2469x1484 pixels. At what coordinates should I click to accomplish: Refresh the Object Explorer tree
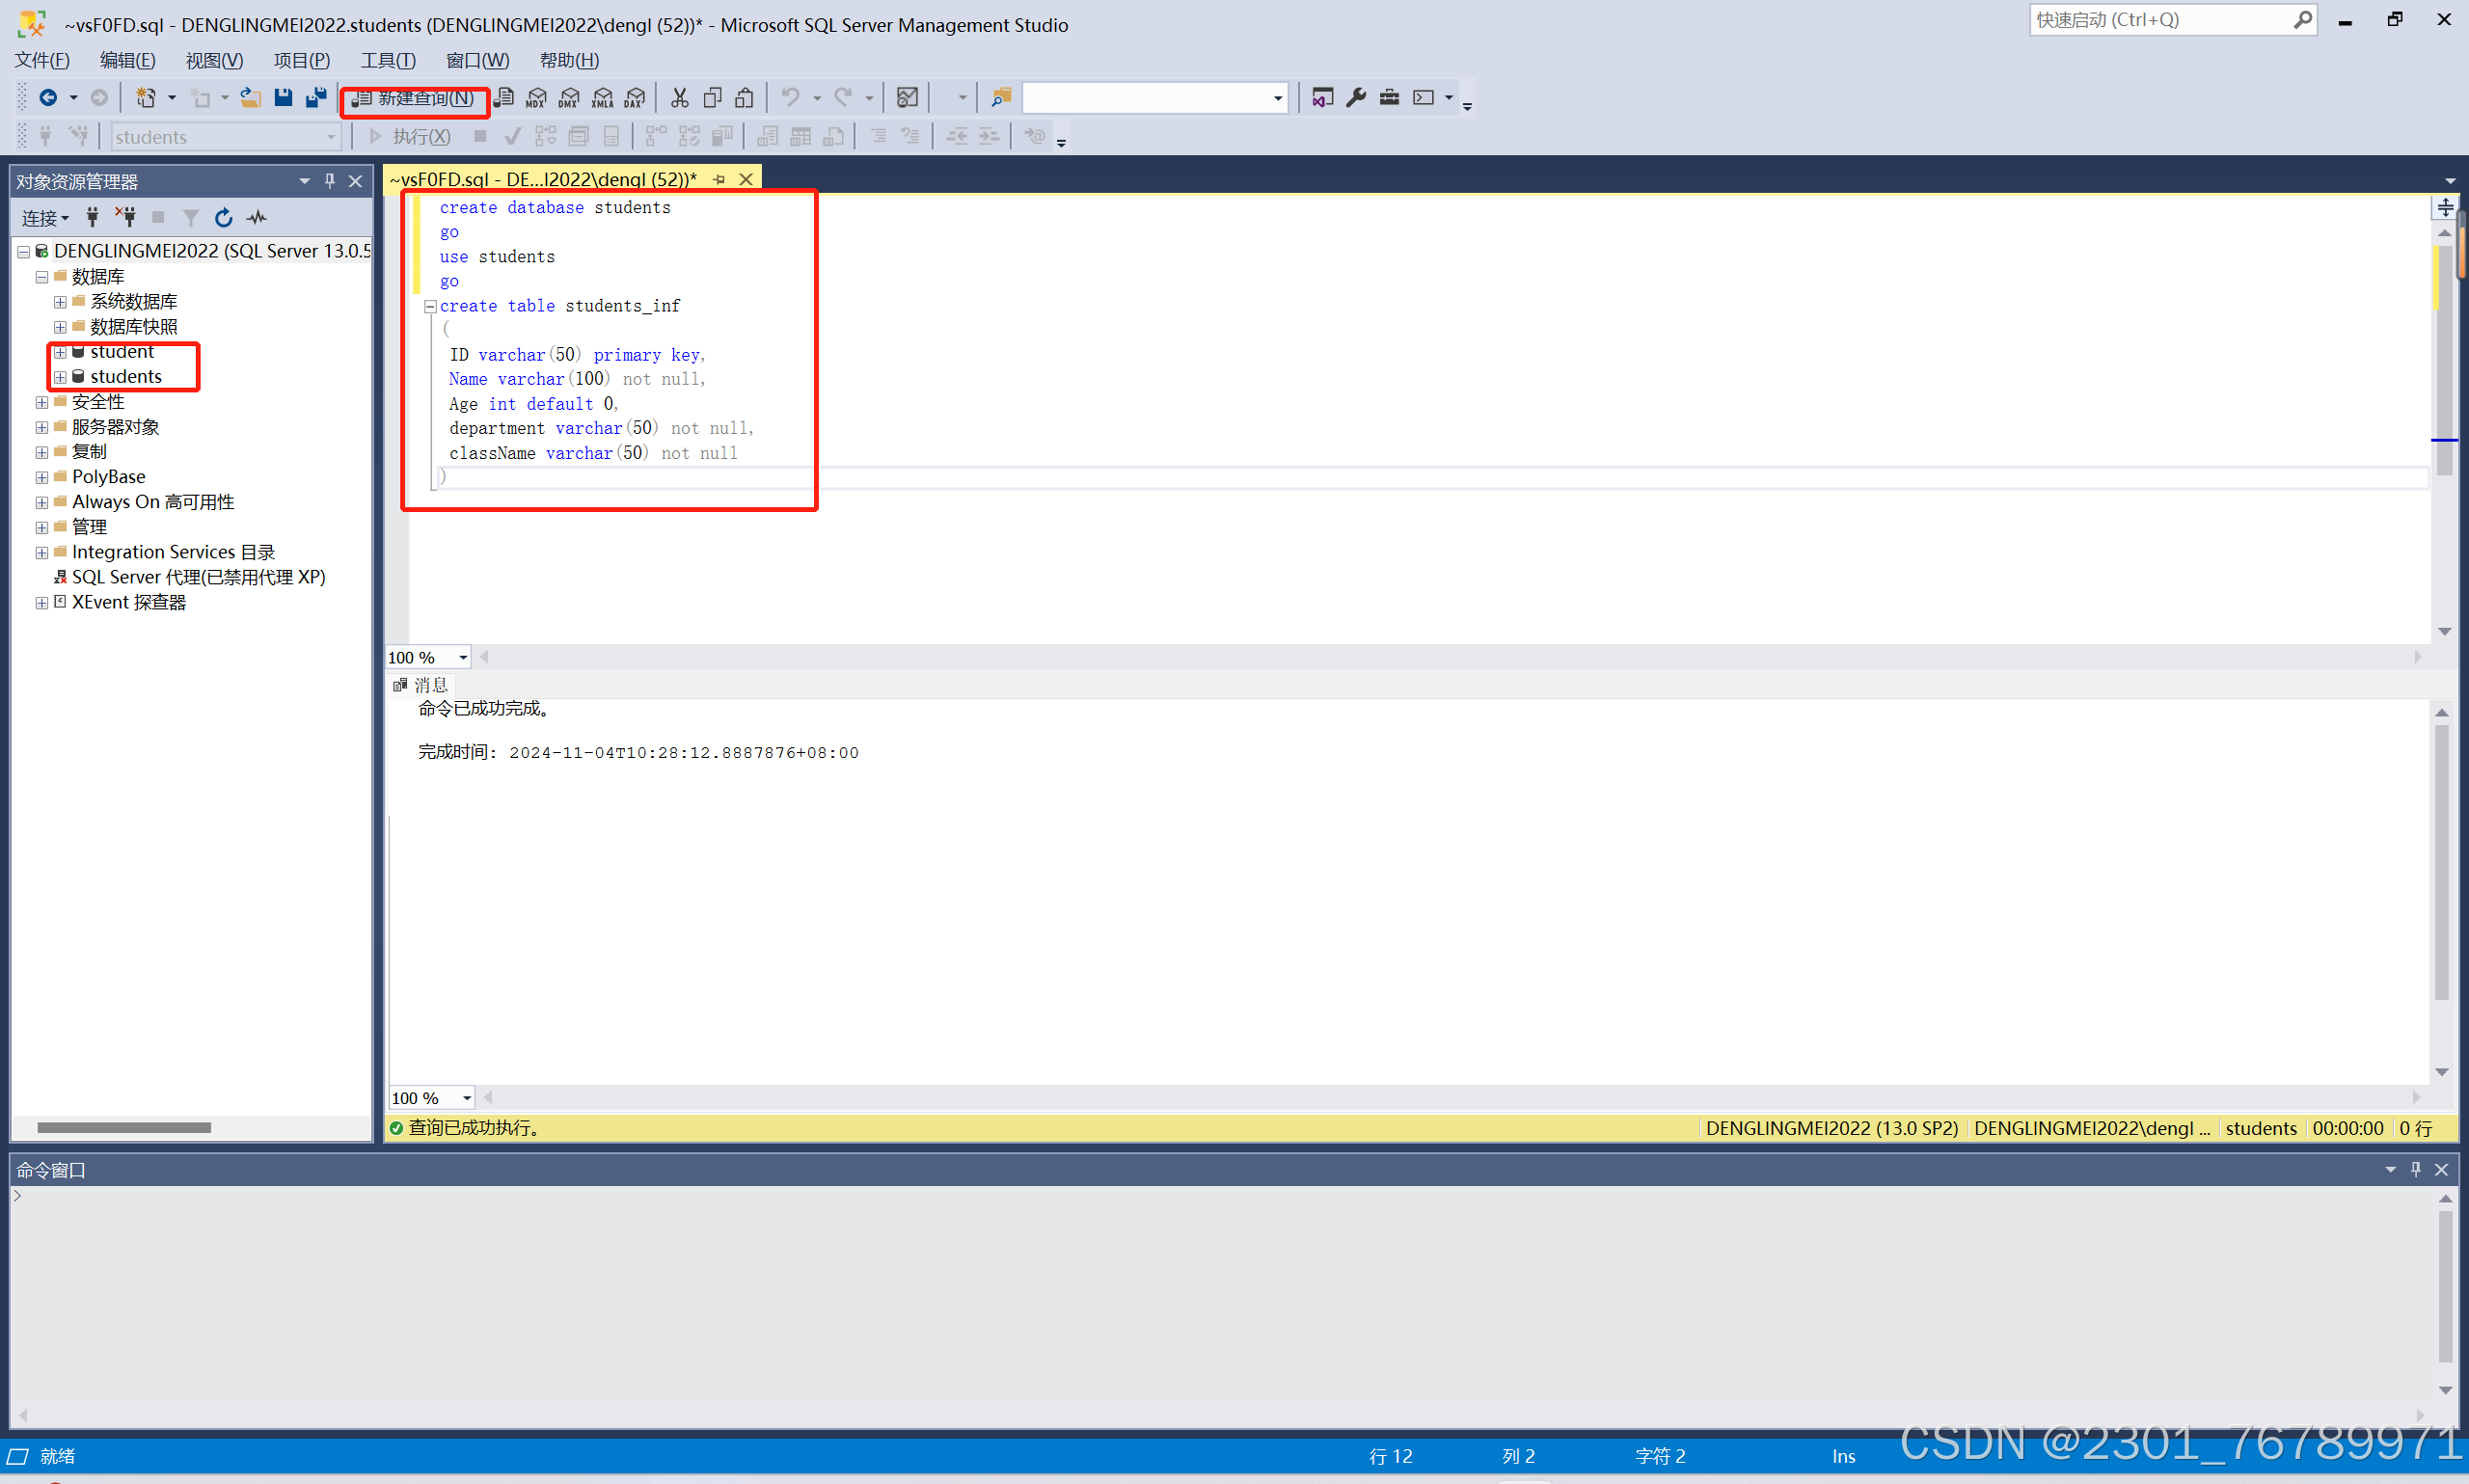click(224, 217)
